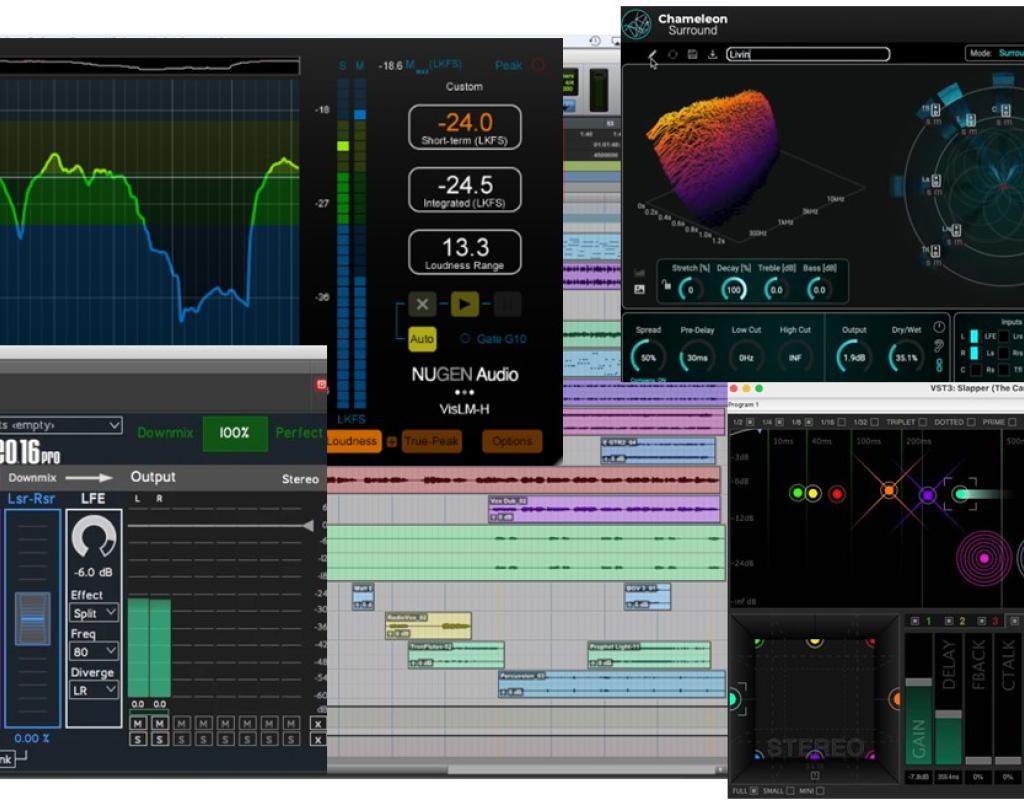Click the magenta concentric-ring node in Slapper
Screen dimensions: 1024x800
pyautogui.click(x=984, y=558)
